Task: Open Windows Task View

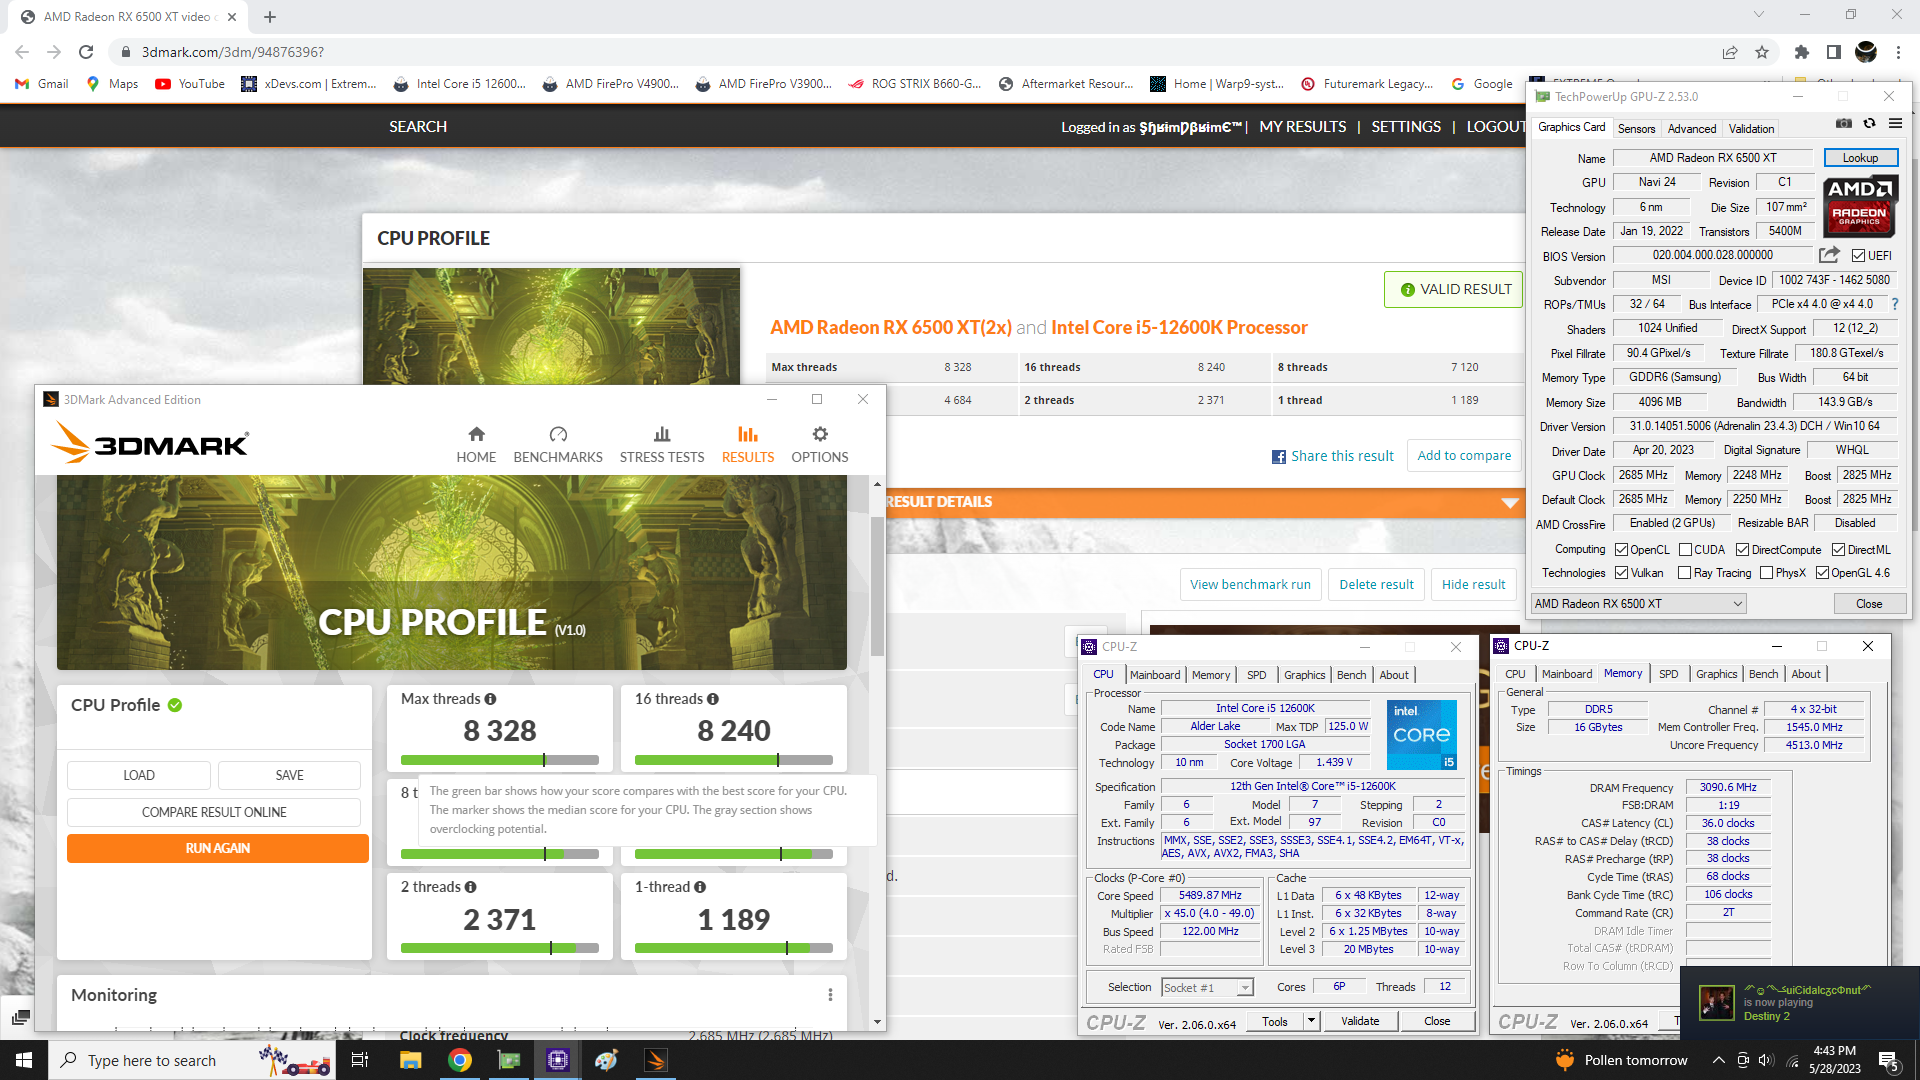Action: [360, 1060]
